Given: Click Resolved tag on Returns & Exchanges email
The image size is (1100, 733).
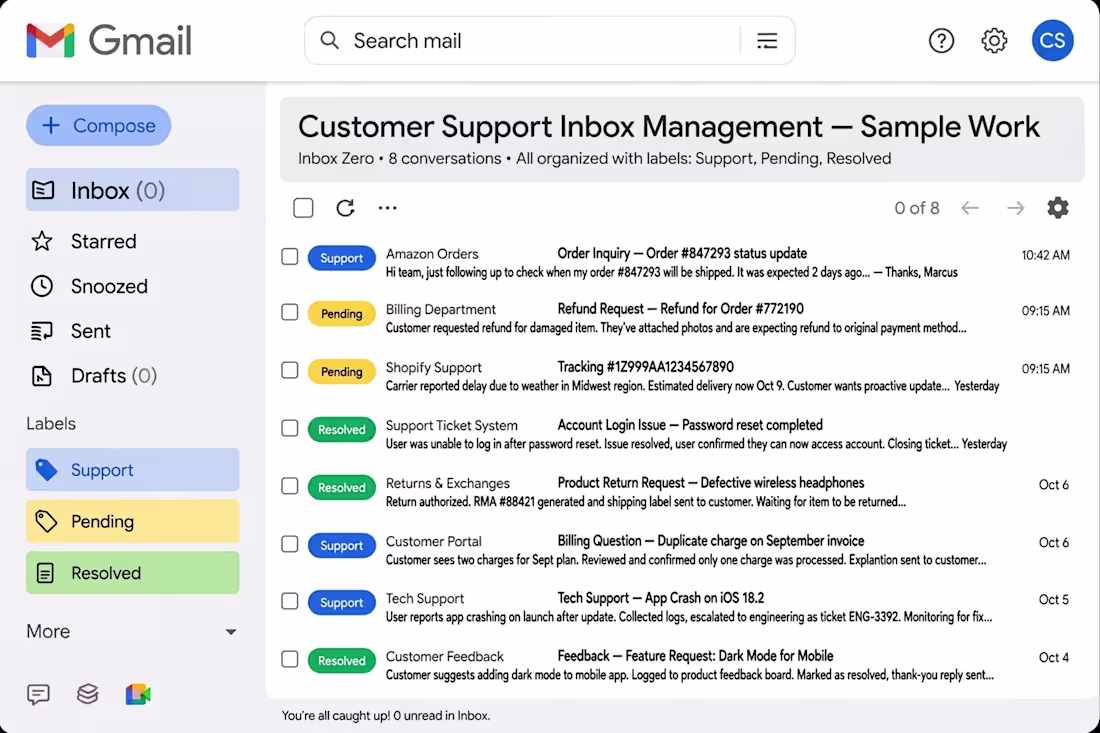Looking at the screenshot, I should click(342, 487).
